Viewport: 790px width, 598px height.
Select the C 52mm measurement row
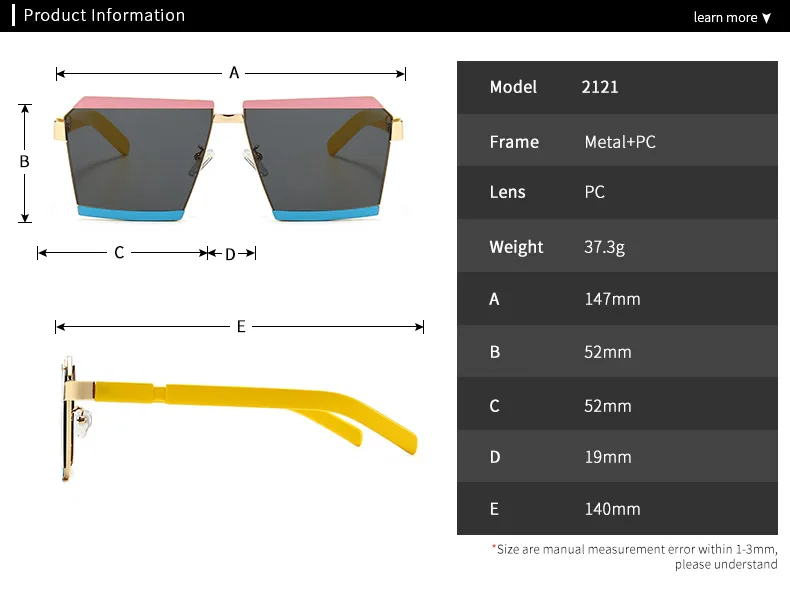click(x=617, y=406)
